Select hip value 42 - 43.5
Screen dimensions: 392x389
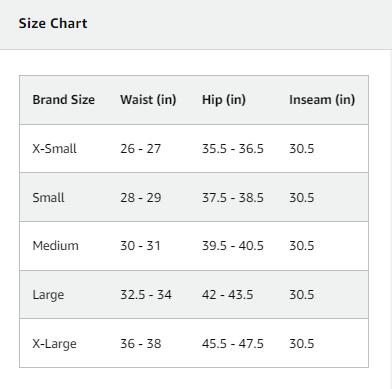pos(227,295)
